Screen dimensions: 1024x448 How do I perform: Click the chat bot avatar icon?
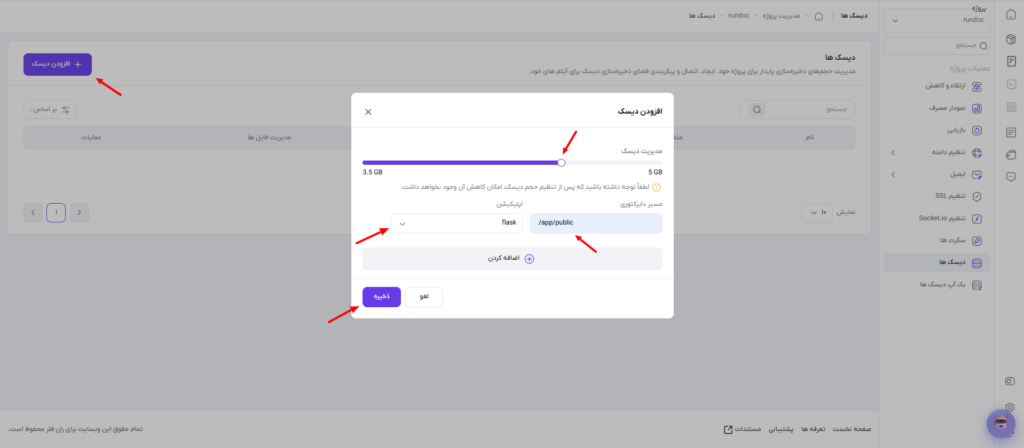1000,424
